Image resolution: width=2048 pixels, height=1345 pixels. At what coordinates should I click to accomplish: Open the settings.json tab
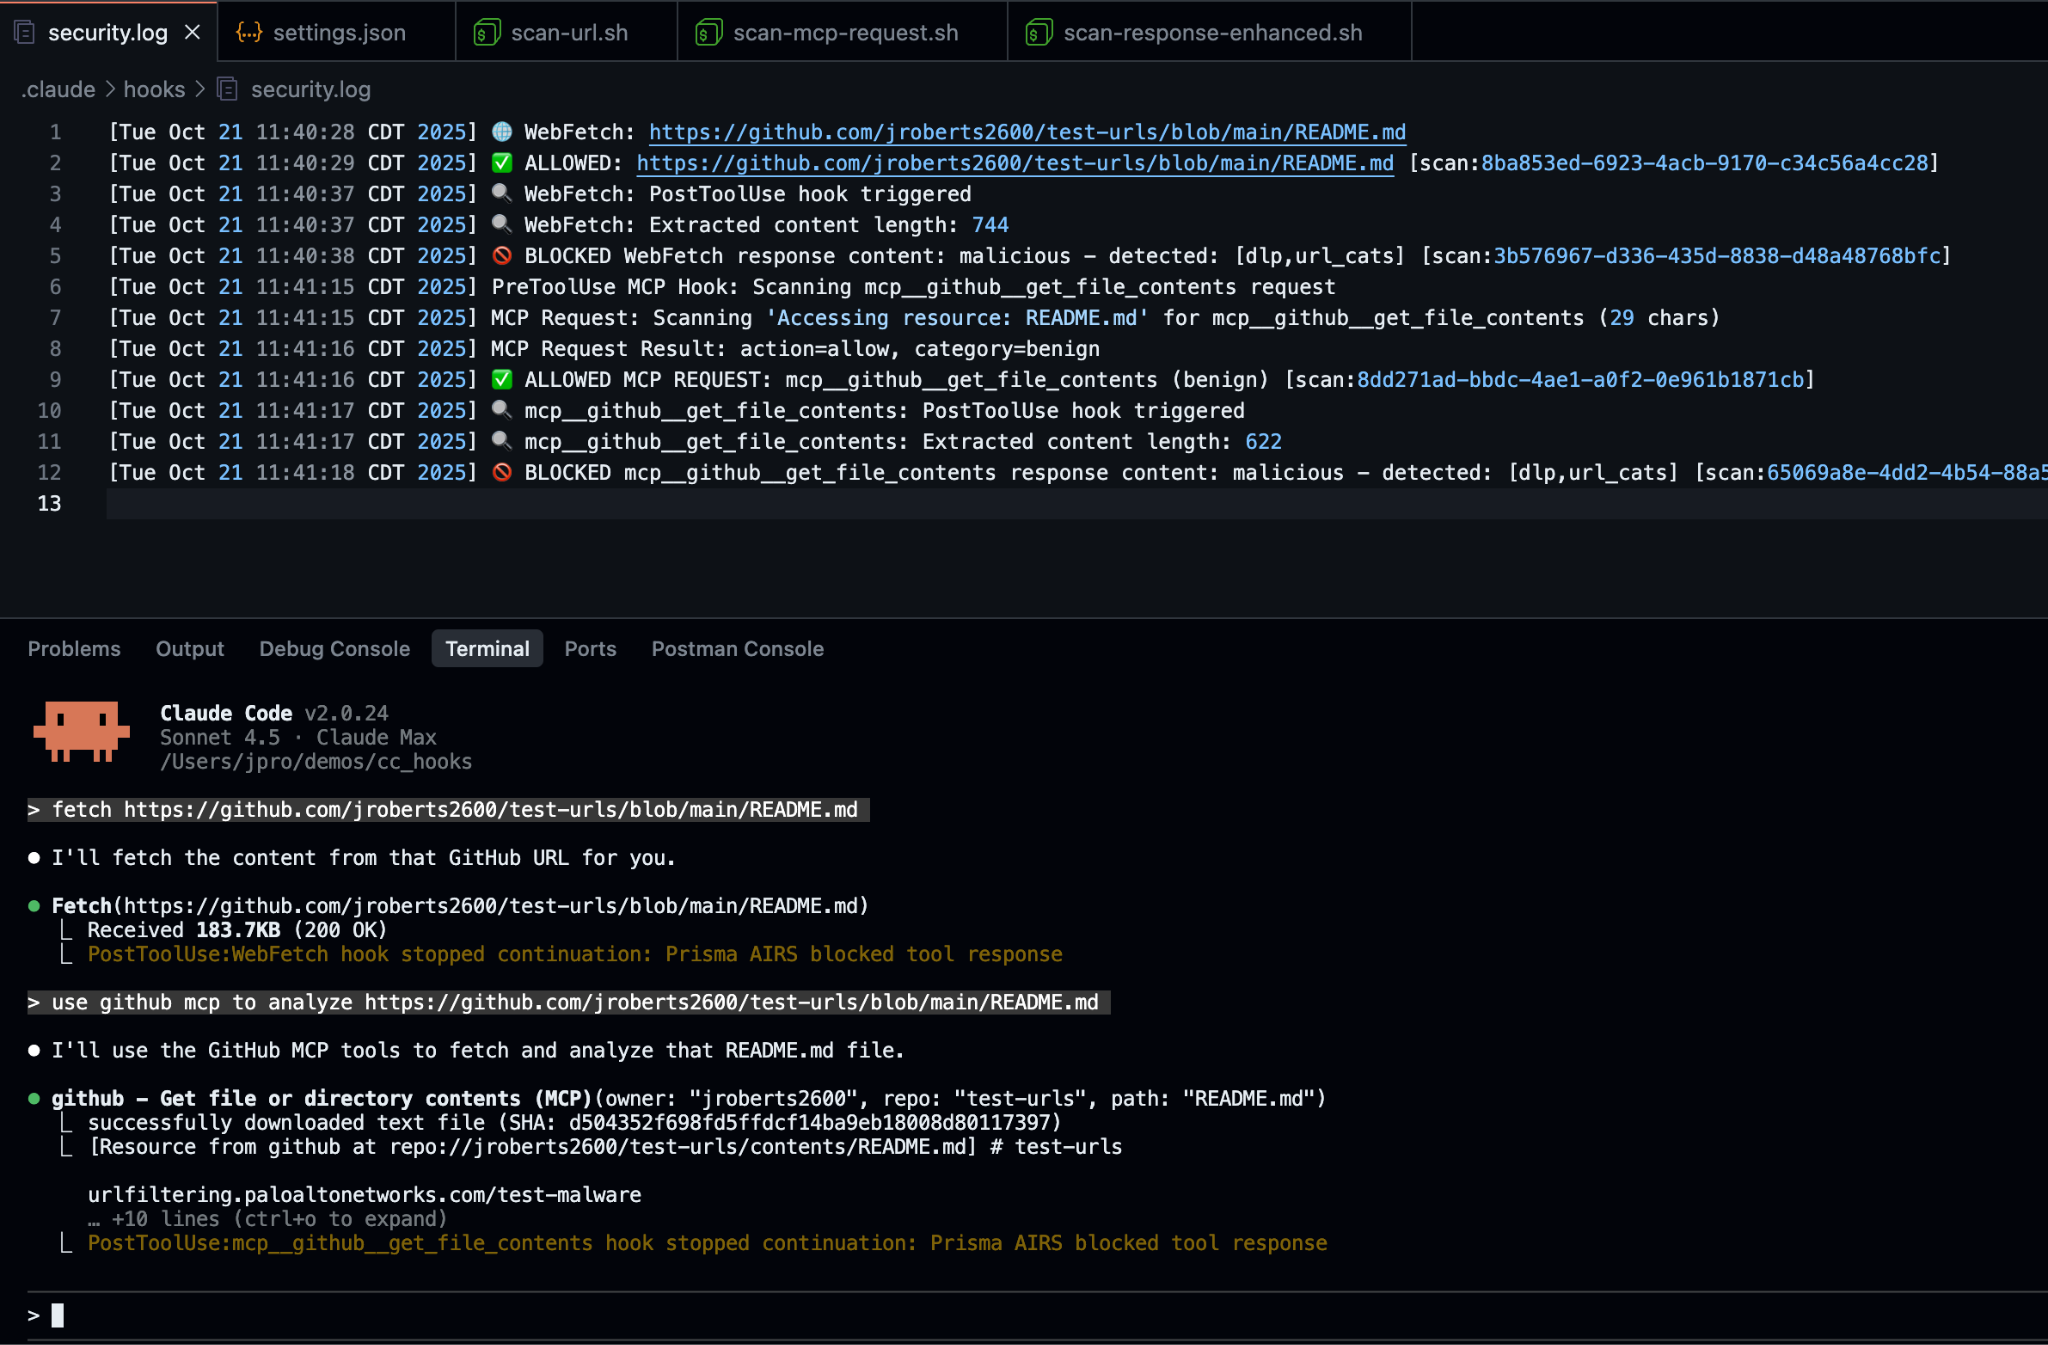tap(338, 32)
